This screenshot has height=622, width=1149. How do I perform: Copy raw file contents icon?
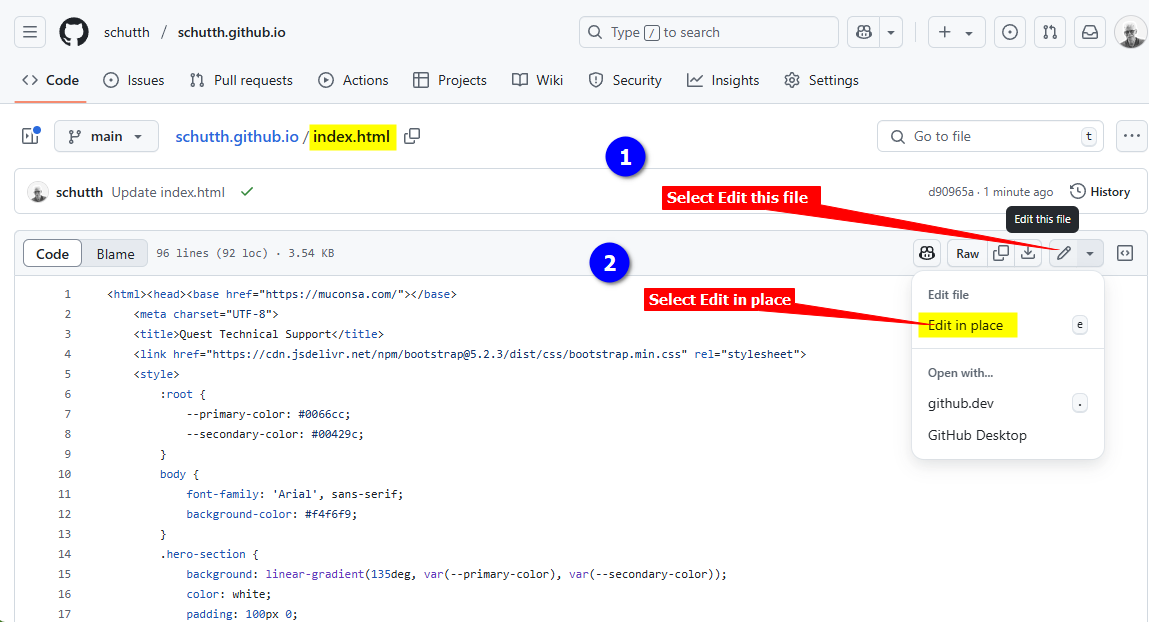pyautogui.click(x=1000, y=253)
